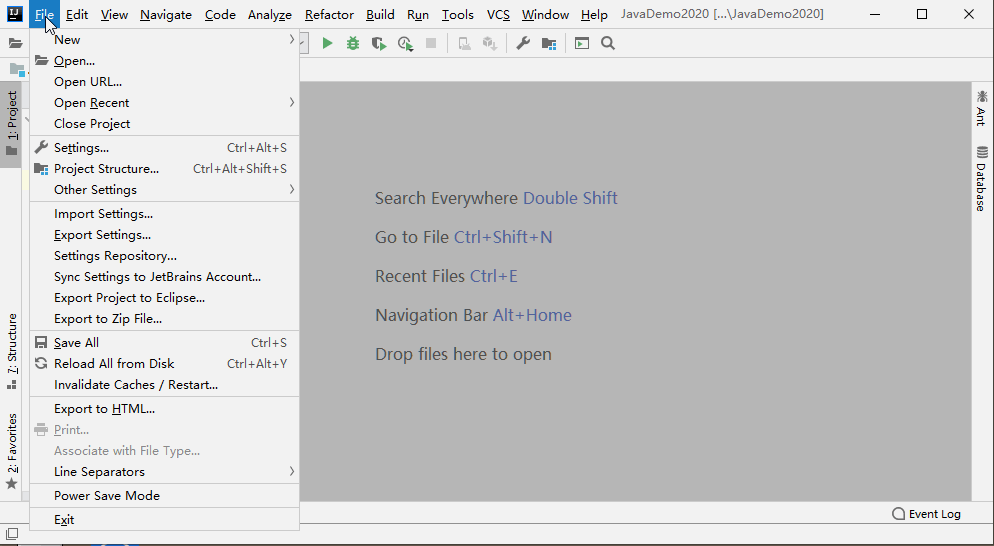The width and height of the screenshot is (994, 546).
Task: Select Close Project
Action: (x=165, y=124)
